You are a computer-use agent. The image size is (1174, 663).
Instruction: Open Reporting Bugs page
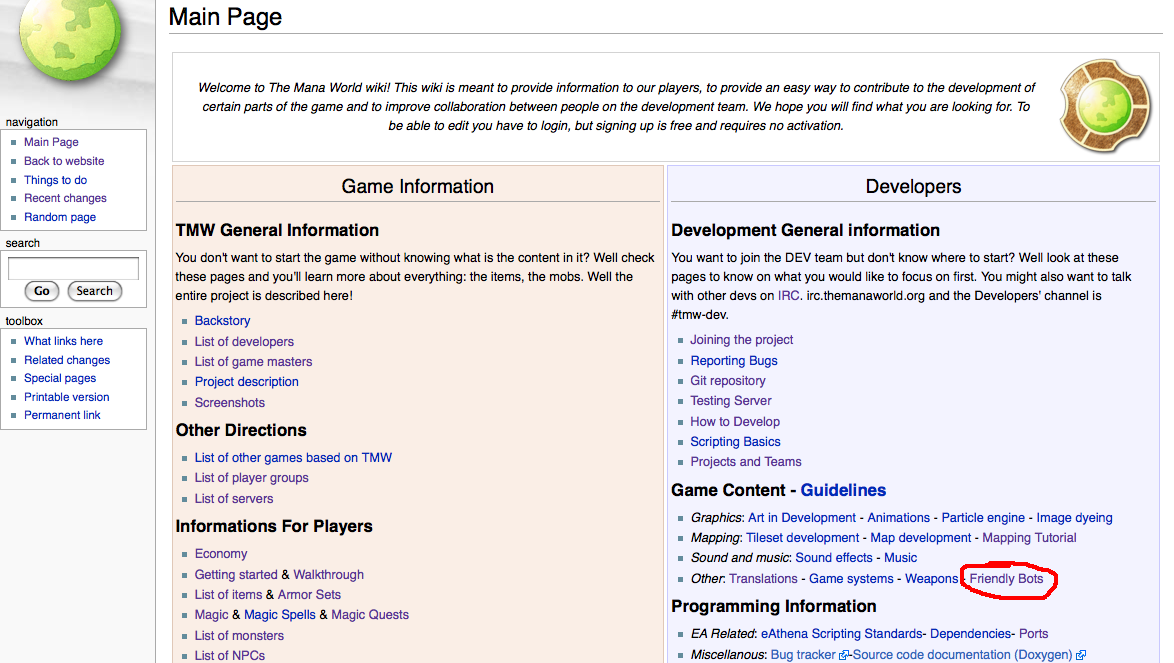tap(734, 361)
